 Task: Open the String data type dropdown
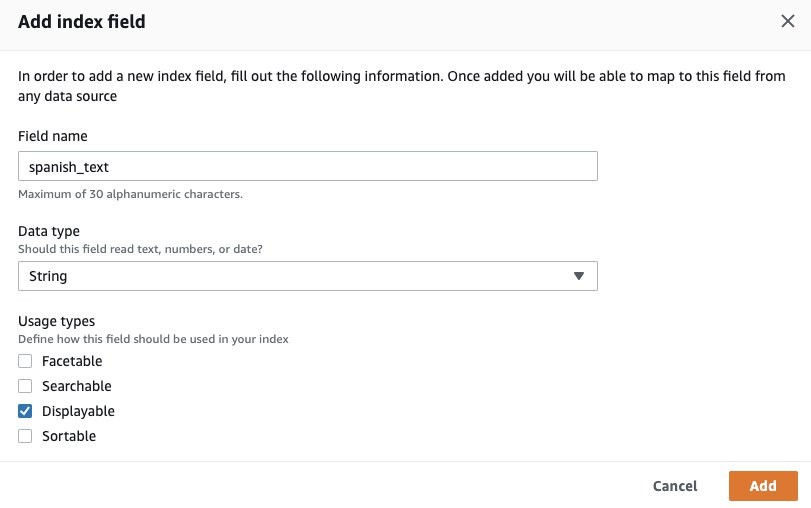coord(308,276)
